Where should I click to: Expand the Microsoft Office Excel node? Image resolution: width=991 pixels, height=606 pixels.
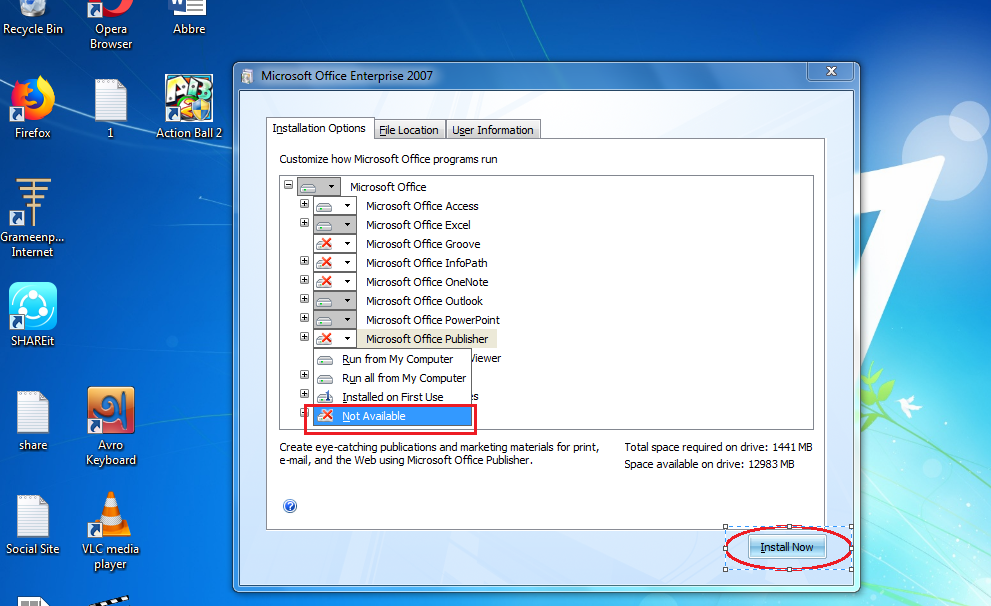pos(304,223)
